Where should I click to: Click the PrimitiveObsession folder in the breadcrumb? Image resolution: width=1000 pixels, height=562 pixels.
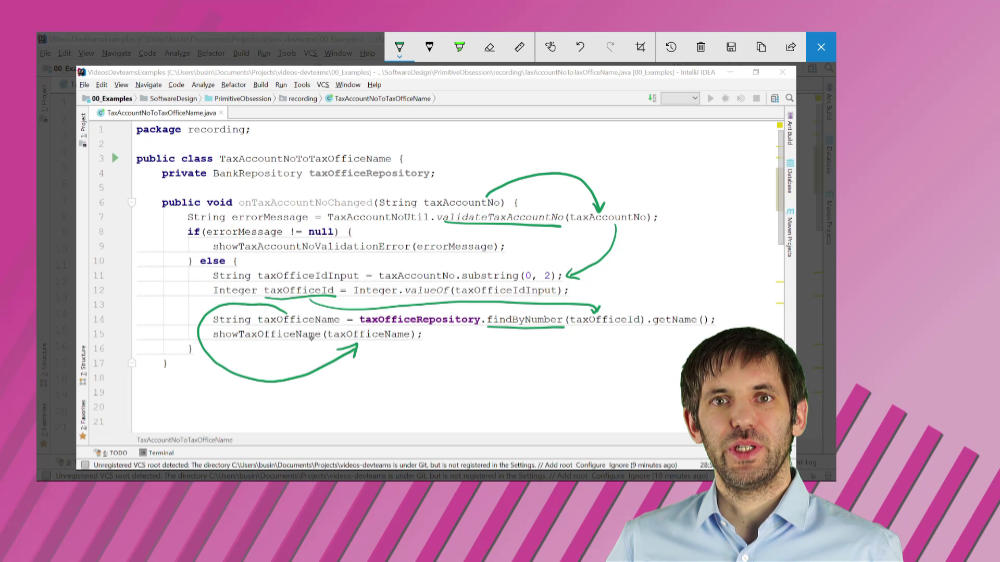tap(240, 99)
